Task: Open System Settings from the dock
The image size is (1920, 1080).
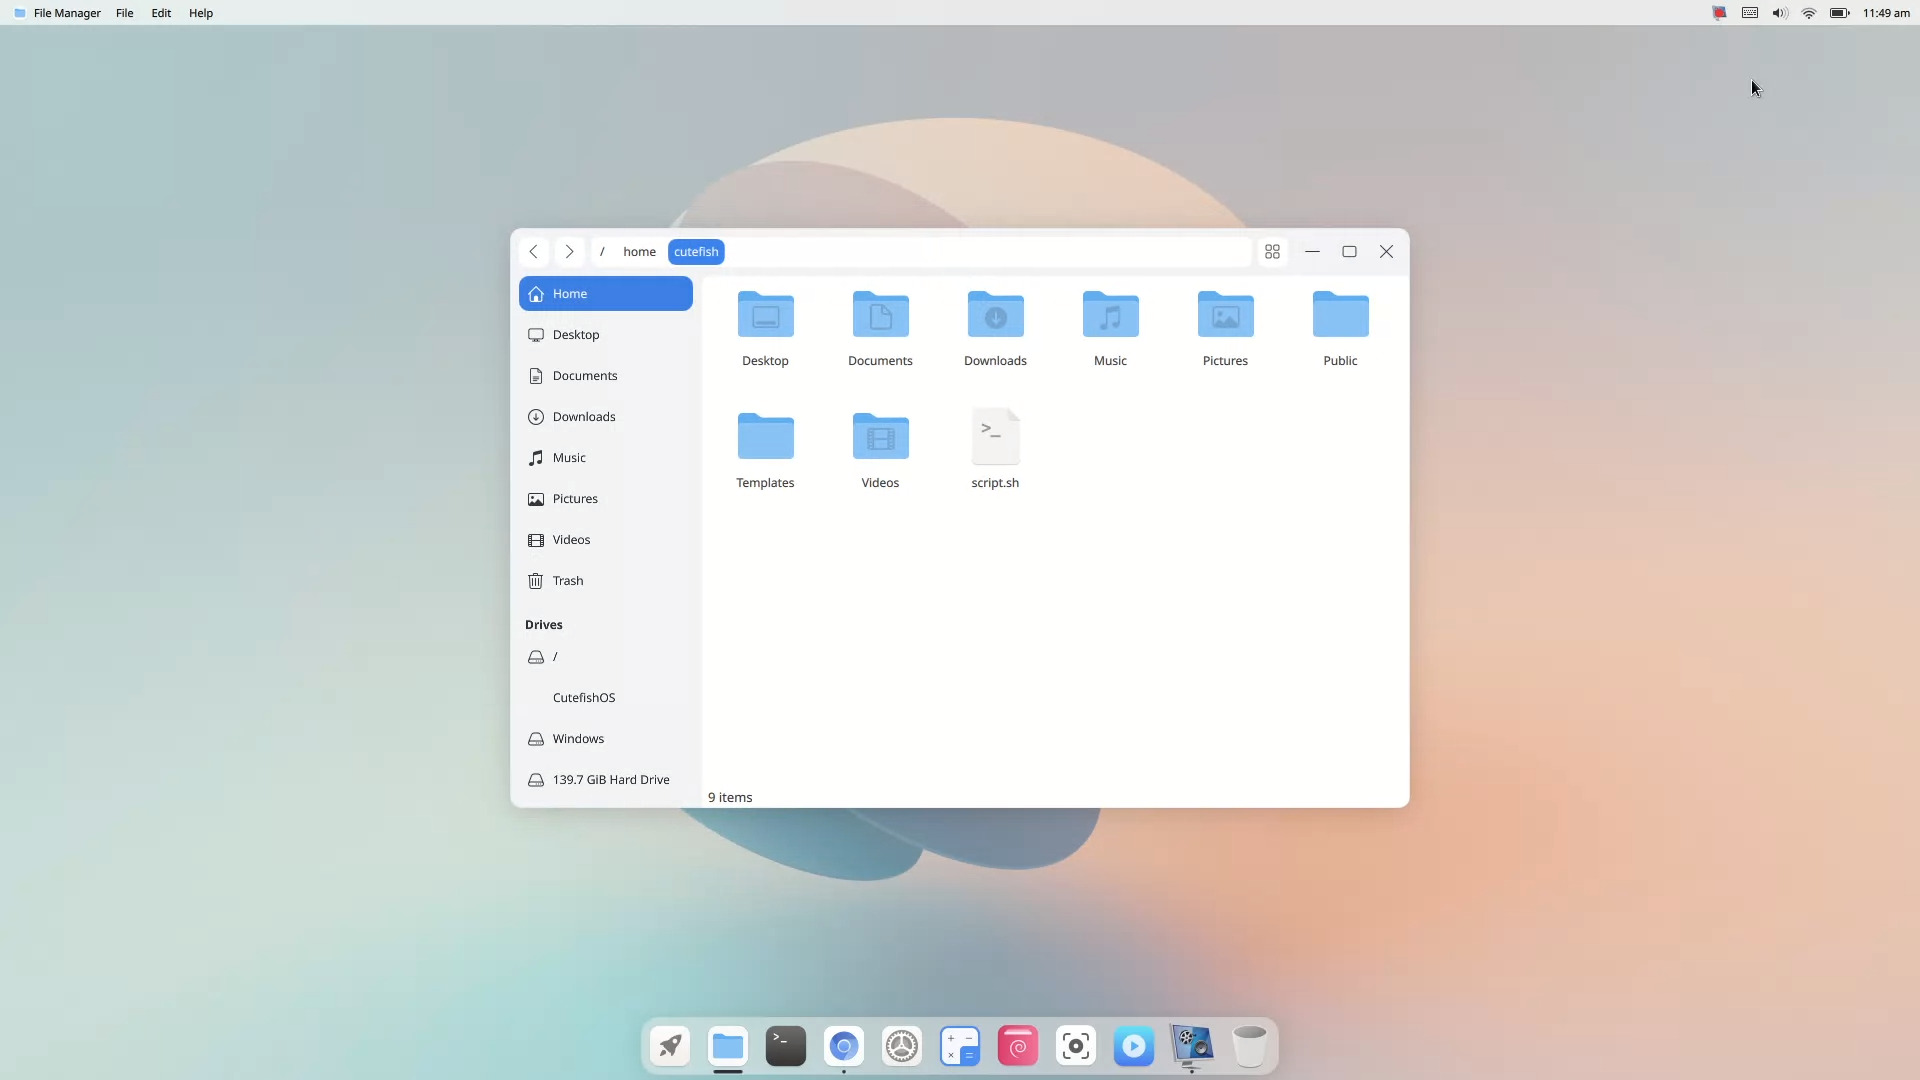Action: pyautogui.click(x=902, y=1047)
